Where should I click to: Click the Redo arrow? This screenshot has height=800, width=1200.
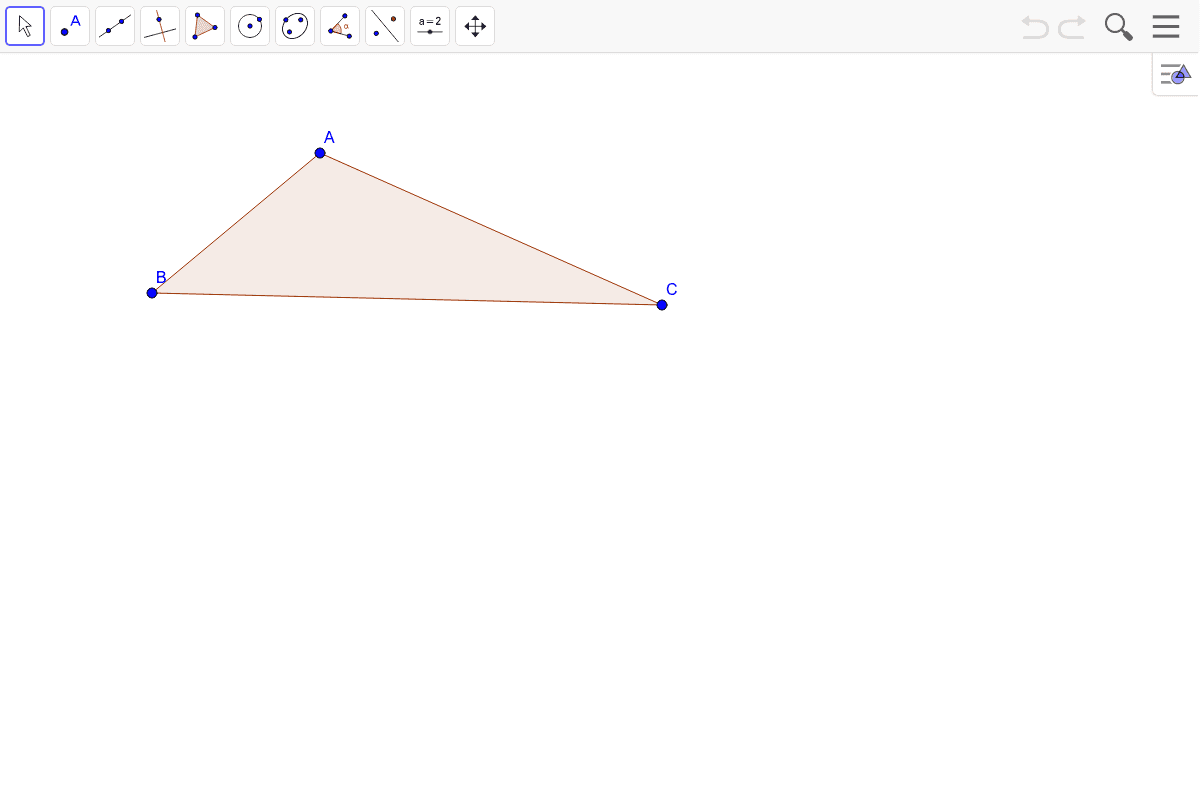[x=1072, y=27]
